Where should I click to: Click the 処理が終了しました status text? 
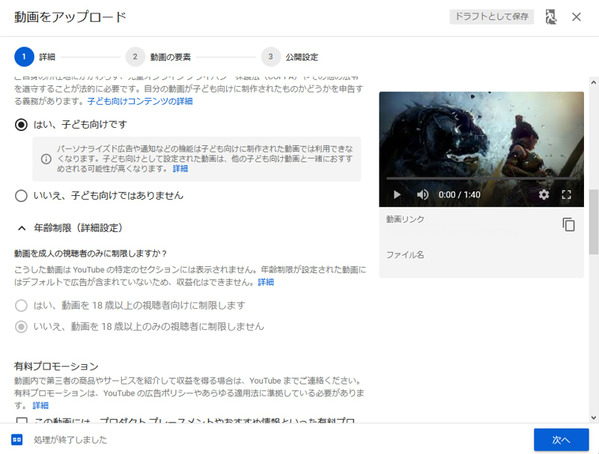click(x=70, y=440)
